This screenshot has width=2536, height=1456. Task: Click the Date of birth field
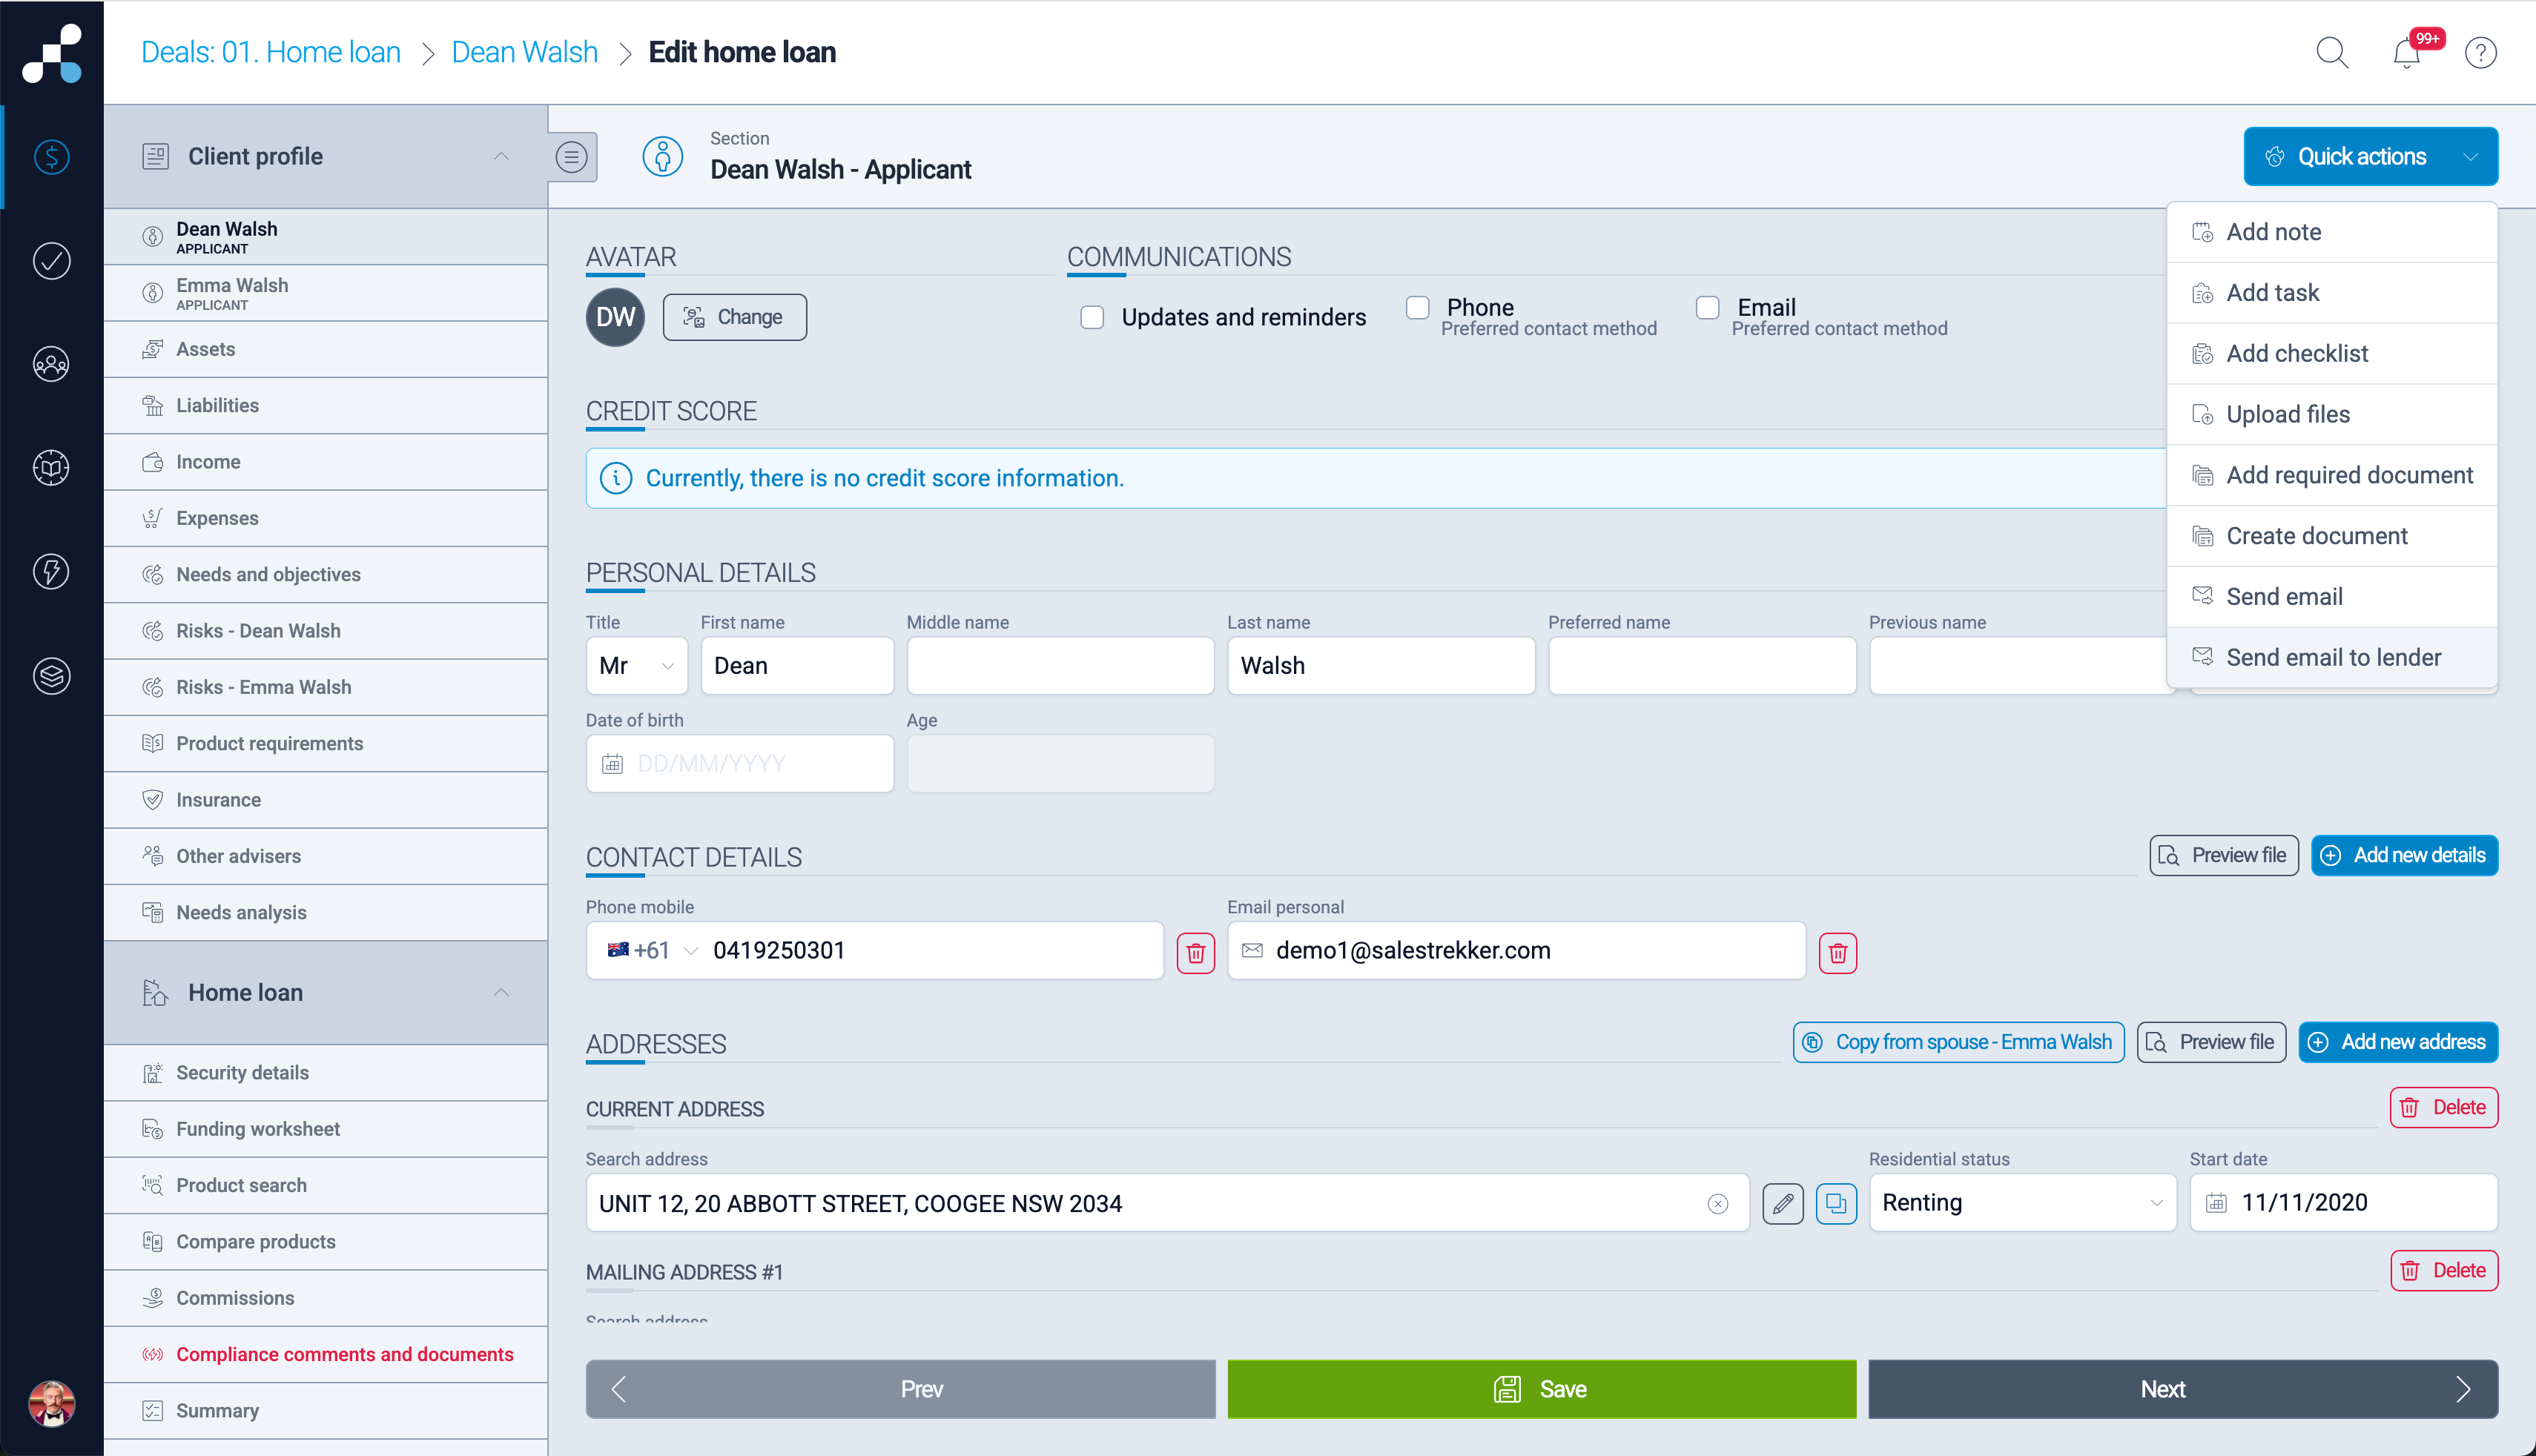pos(740,764)
